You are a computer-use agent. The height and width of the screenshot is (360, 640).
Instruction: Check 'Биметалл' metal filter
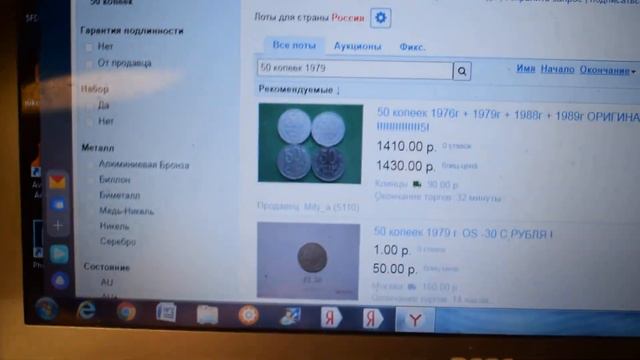91,196
